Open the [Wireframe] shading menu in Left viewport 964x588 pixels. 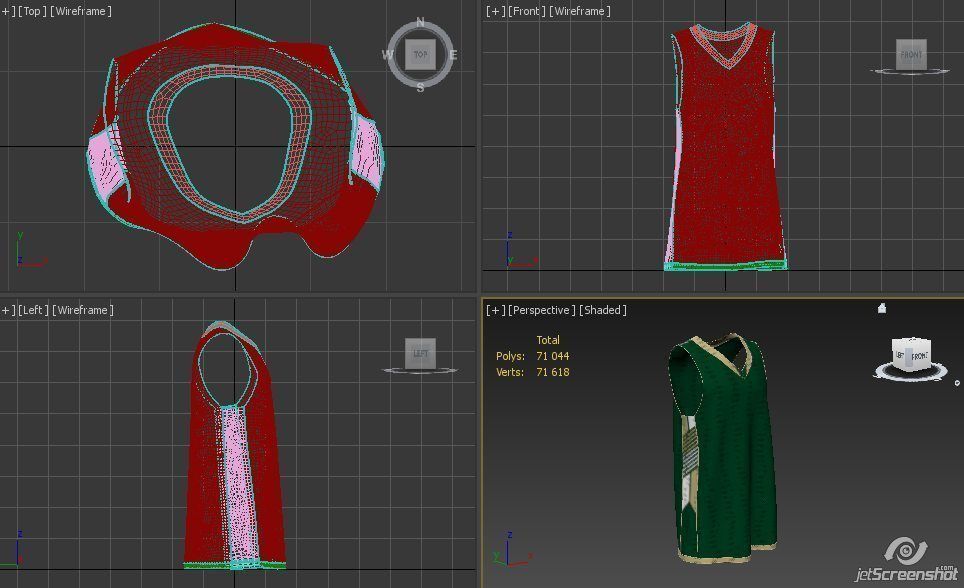[x=83, y=310]
